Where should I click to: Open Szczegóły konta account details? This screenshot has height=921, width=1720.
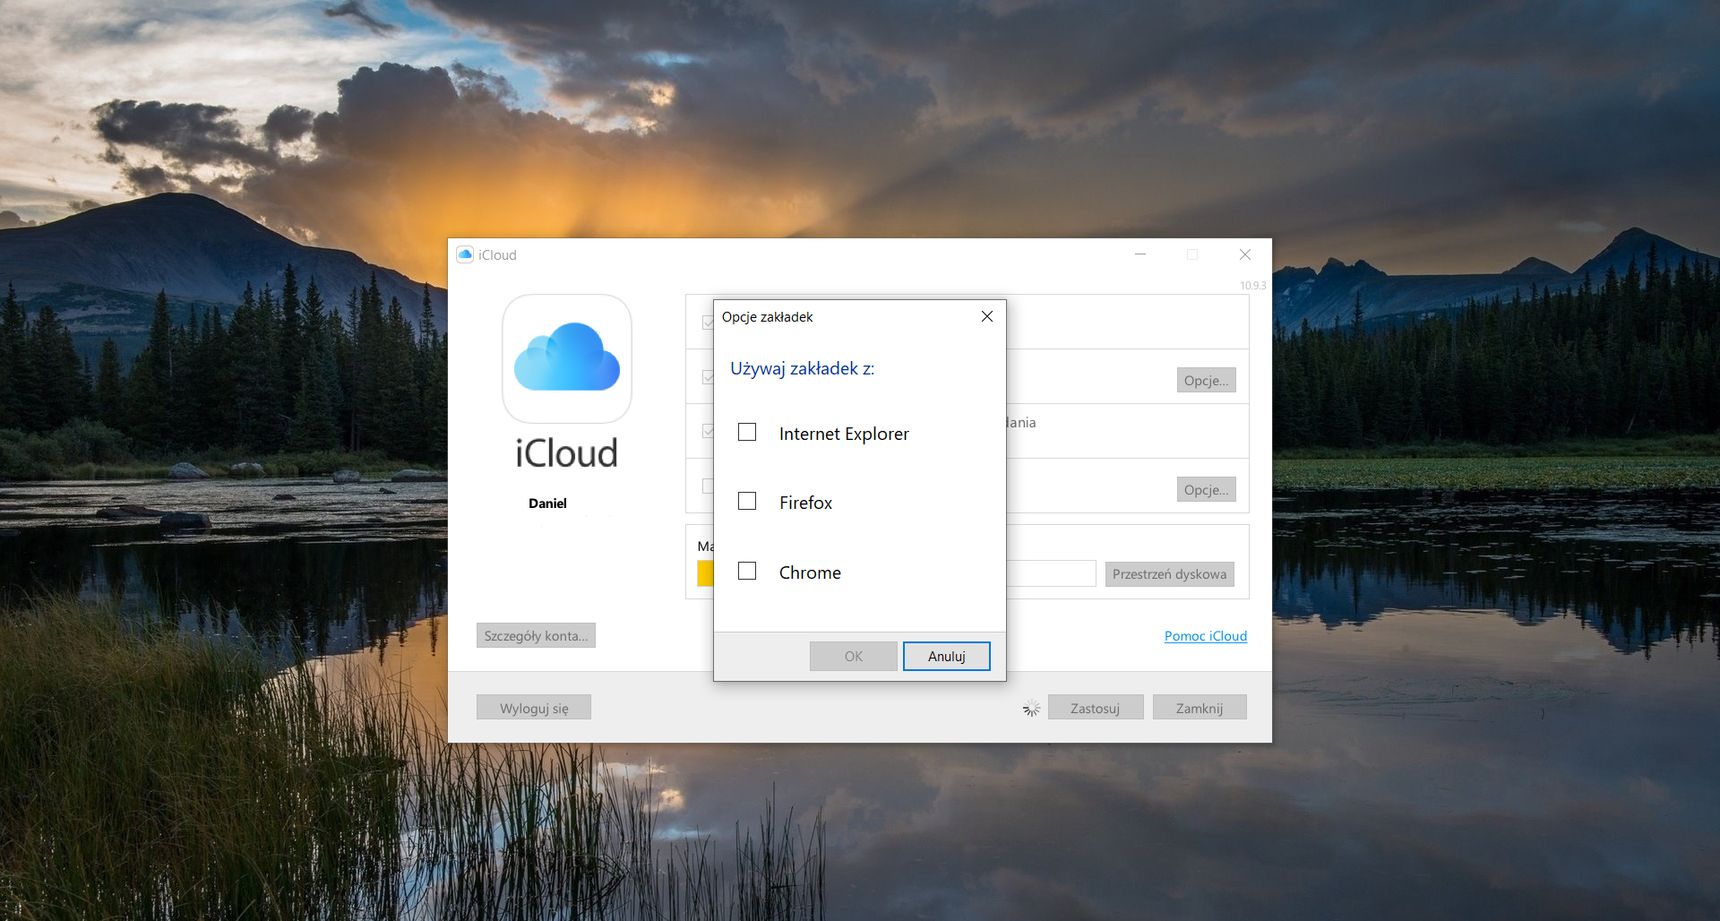536,636
